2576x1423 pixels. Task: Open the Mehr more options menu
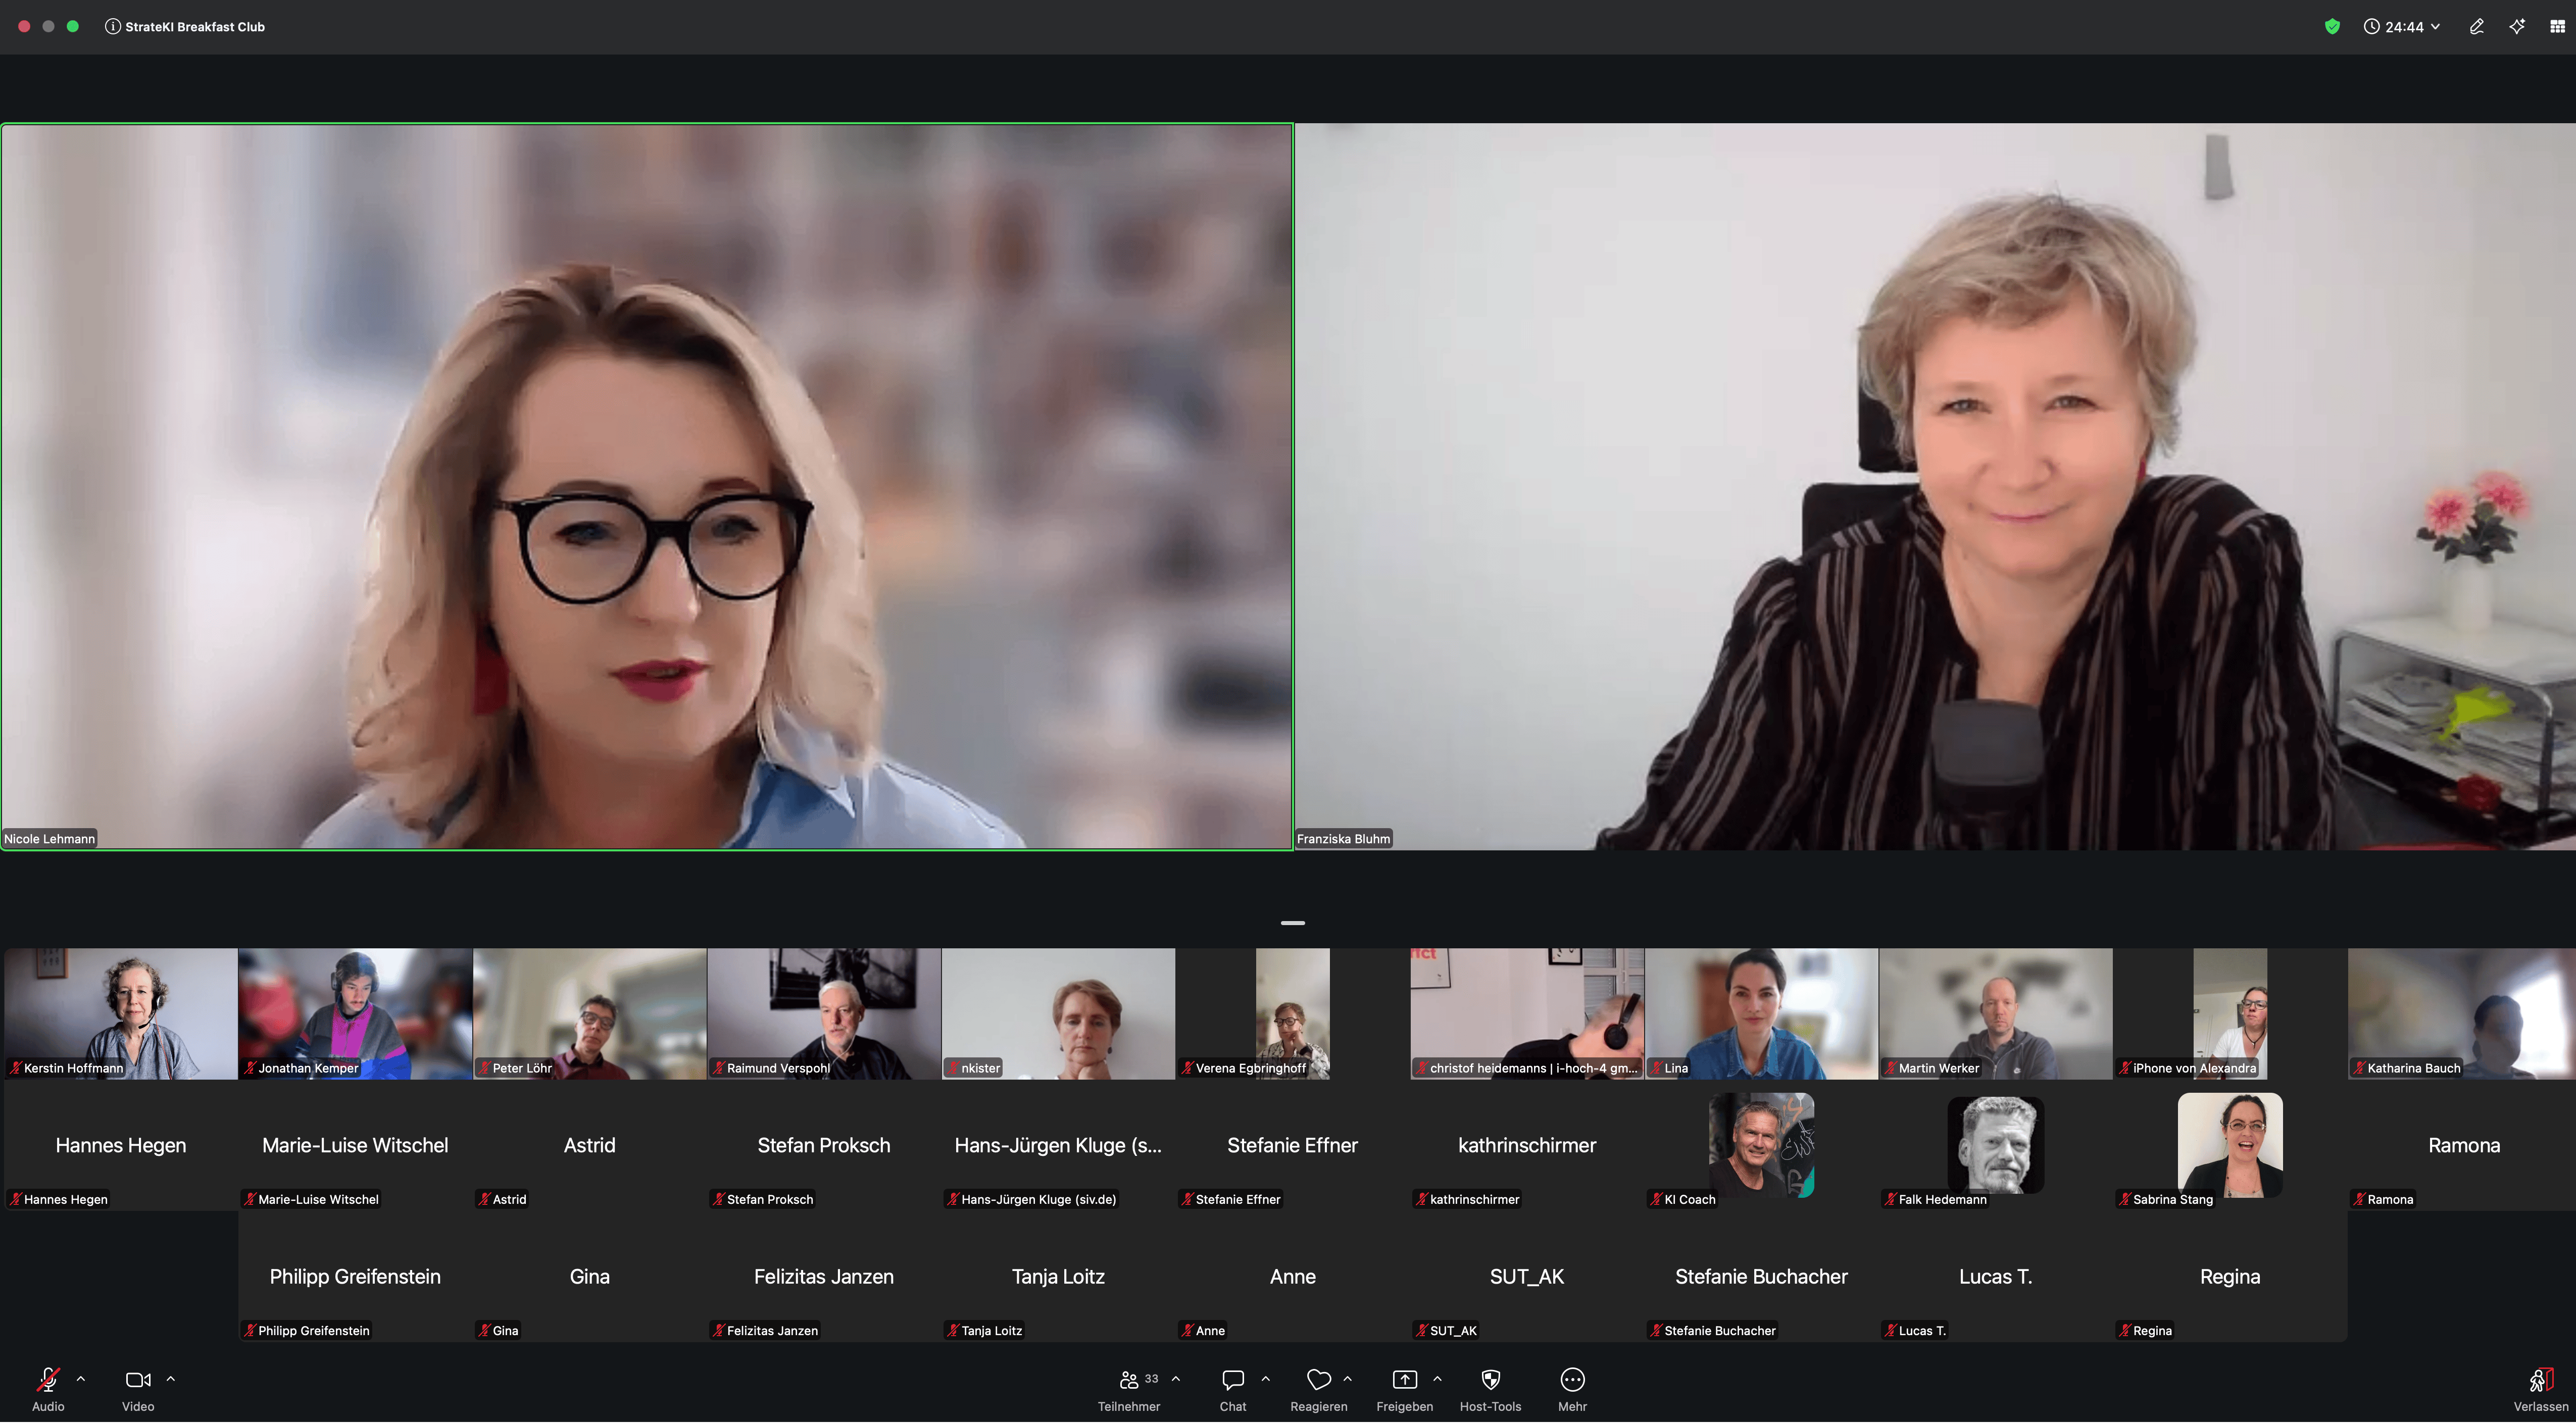[1572, 1389]
